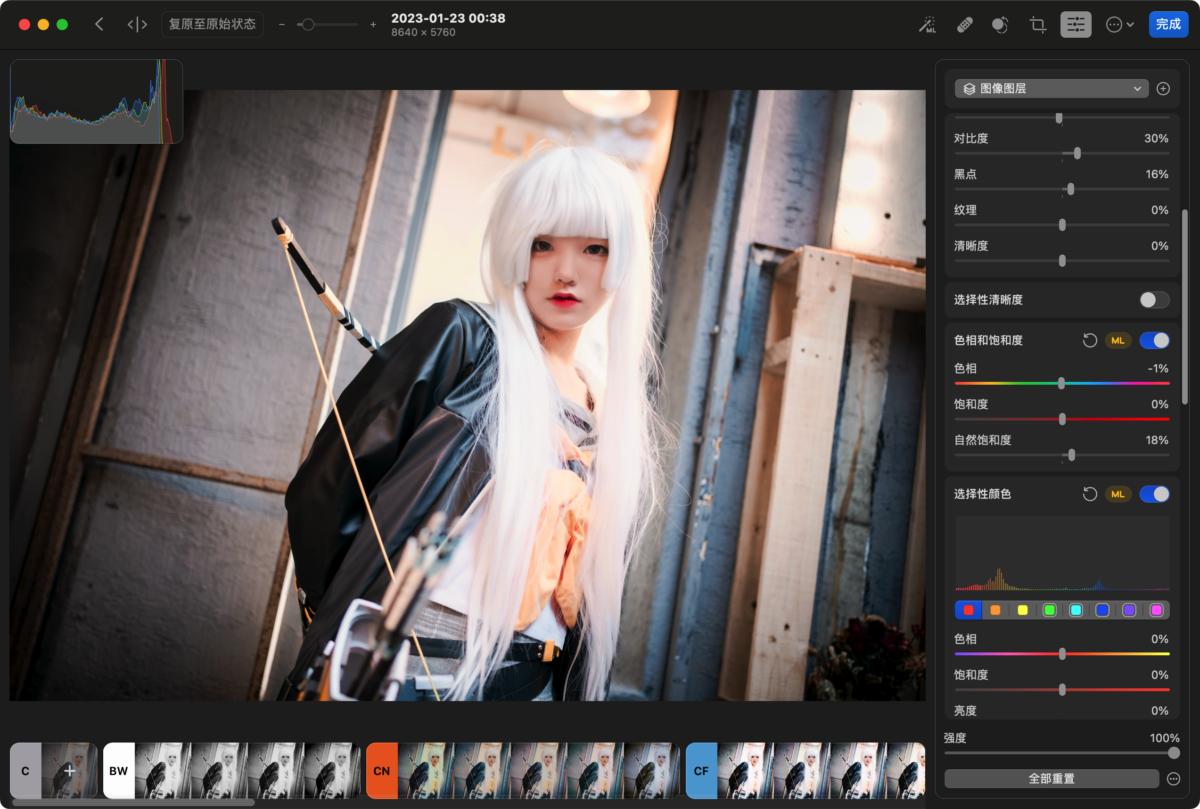Select the green color swatch
Viewport: 1200px width, 809px height.
click(1049, 610)
